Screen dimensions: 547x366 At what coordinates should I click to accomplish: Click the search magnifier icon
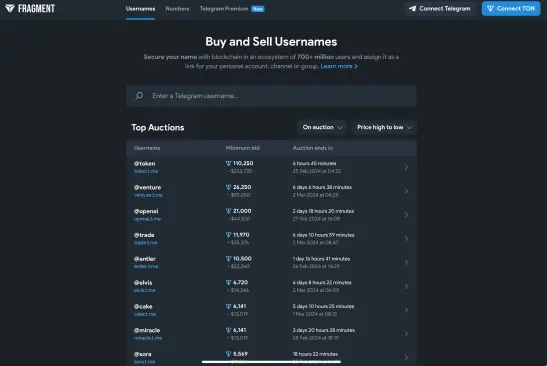[139, 96]
